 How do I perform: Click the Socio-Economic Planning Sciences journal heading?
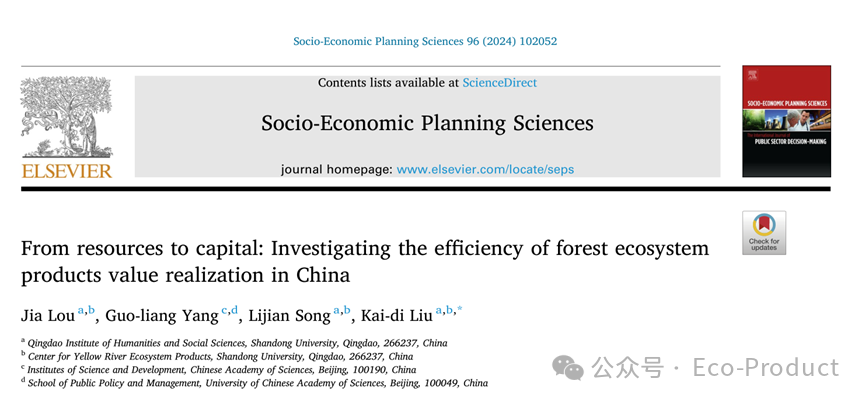(428, 122)
